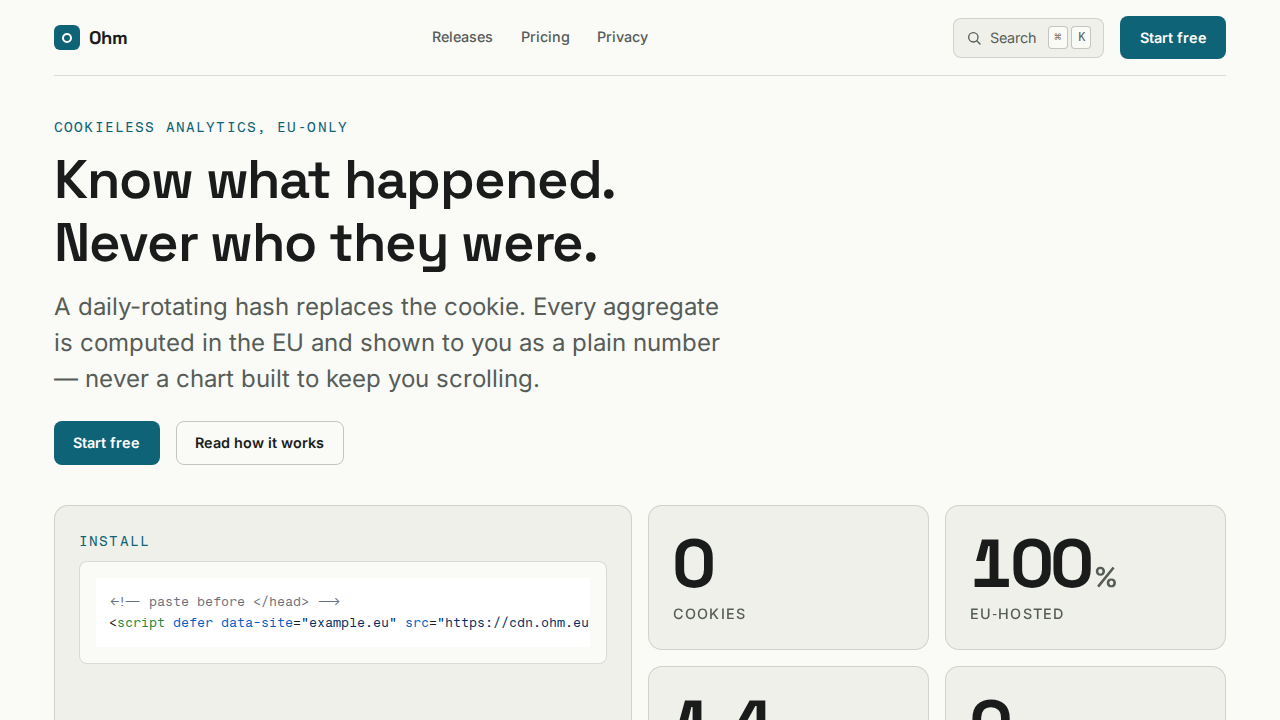Image resolution: width=1280 pixels, height=720 pixels.
Task: Select the 100% EU-hosted stat card
Action: (1085, 577)
